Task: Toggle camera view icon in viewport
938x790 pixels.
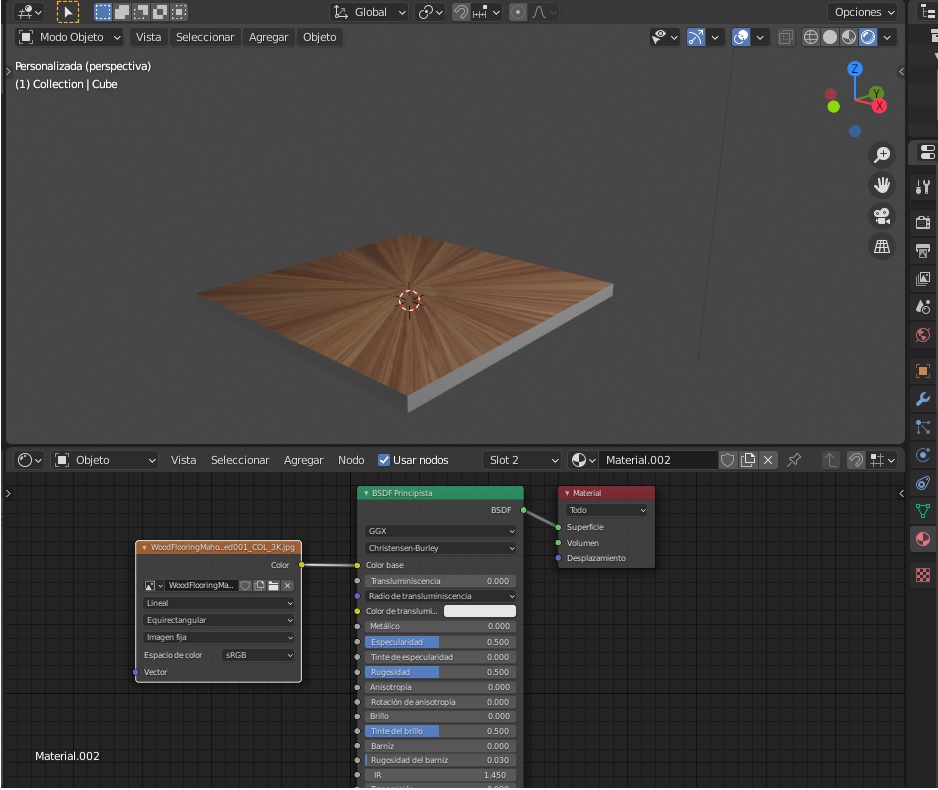Action: coord(882,216)
